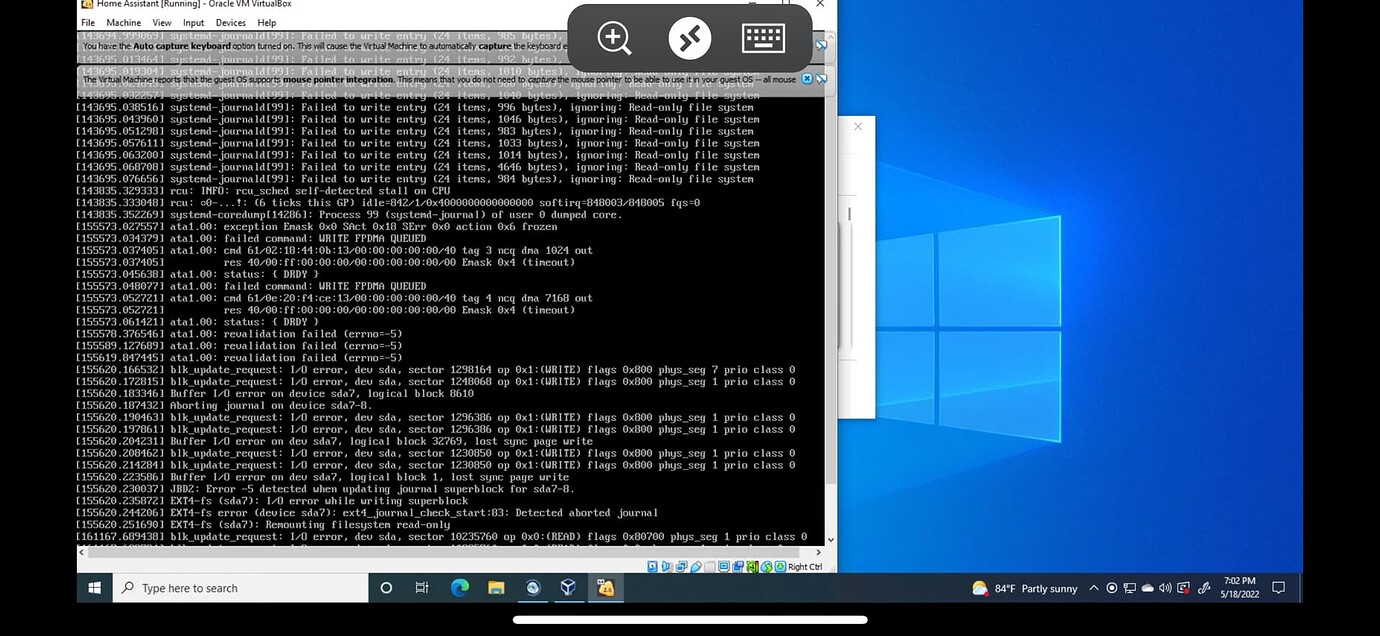Open the USB devices status icon

pyautogui.click(x=696, y=566)
